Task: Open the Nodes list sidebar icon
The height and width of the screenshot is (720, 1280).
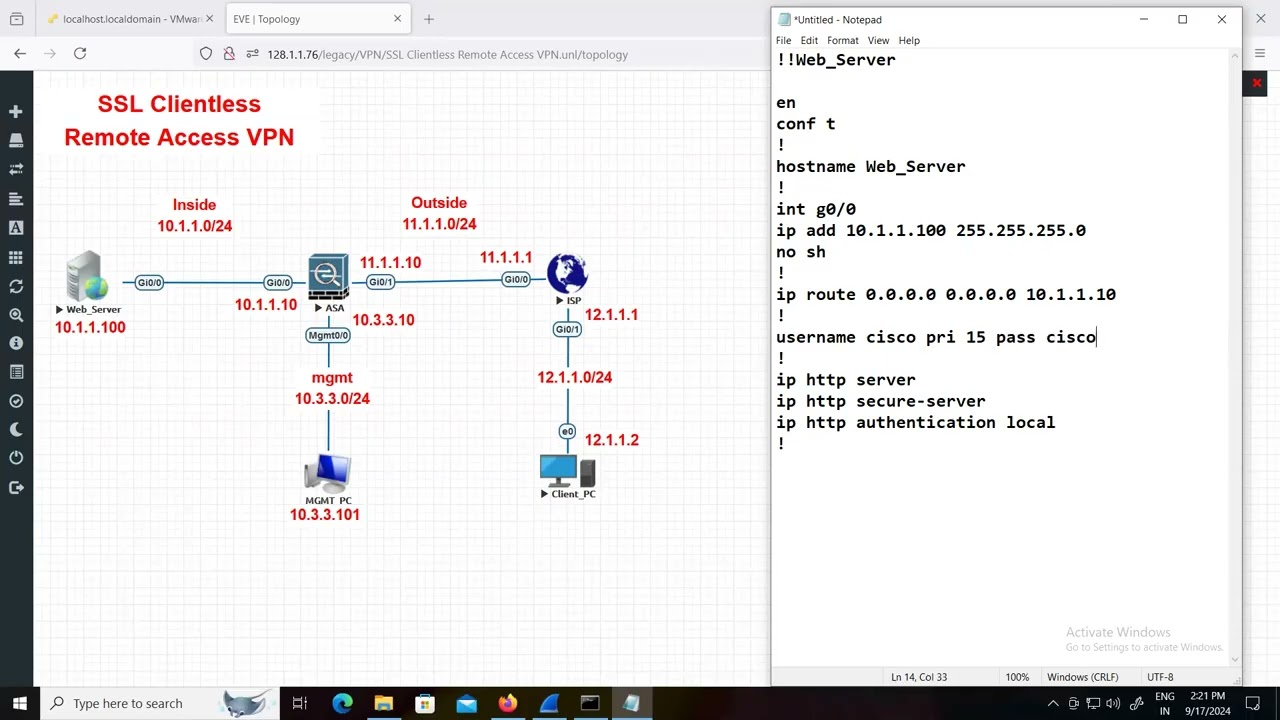Action: coord(15,140)
